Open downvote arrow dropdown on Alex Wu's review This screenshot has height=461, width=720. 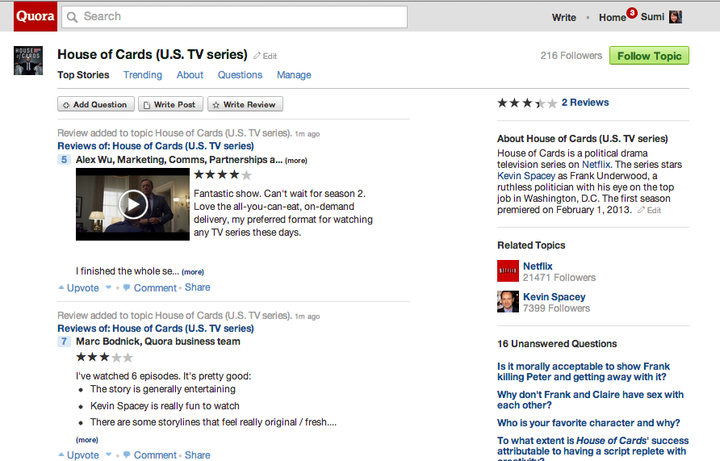(109, 287)
